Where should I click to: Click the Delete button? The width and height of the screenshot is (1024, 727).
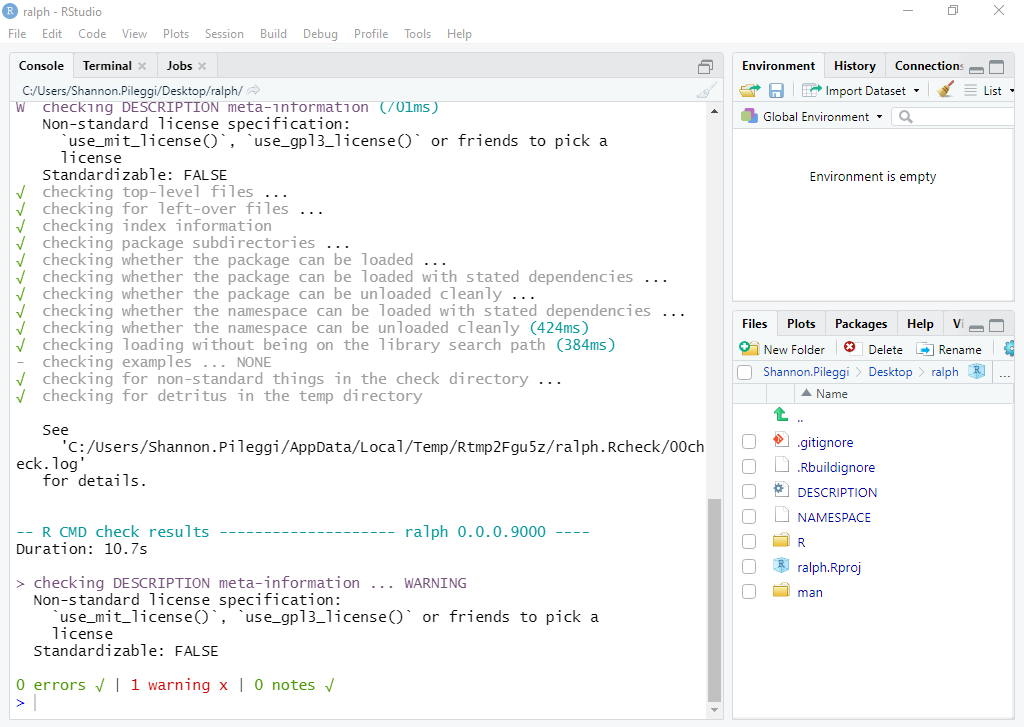(x=873, y=349)
